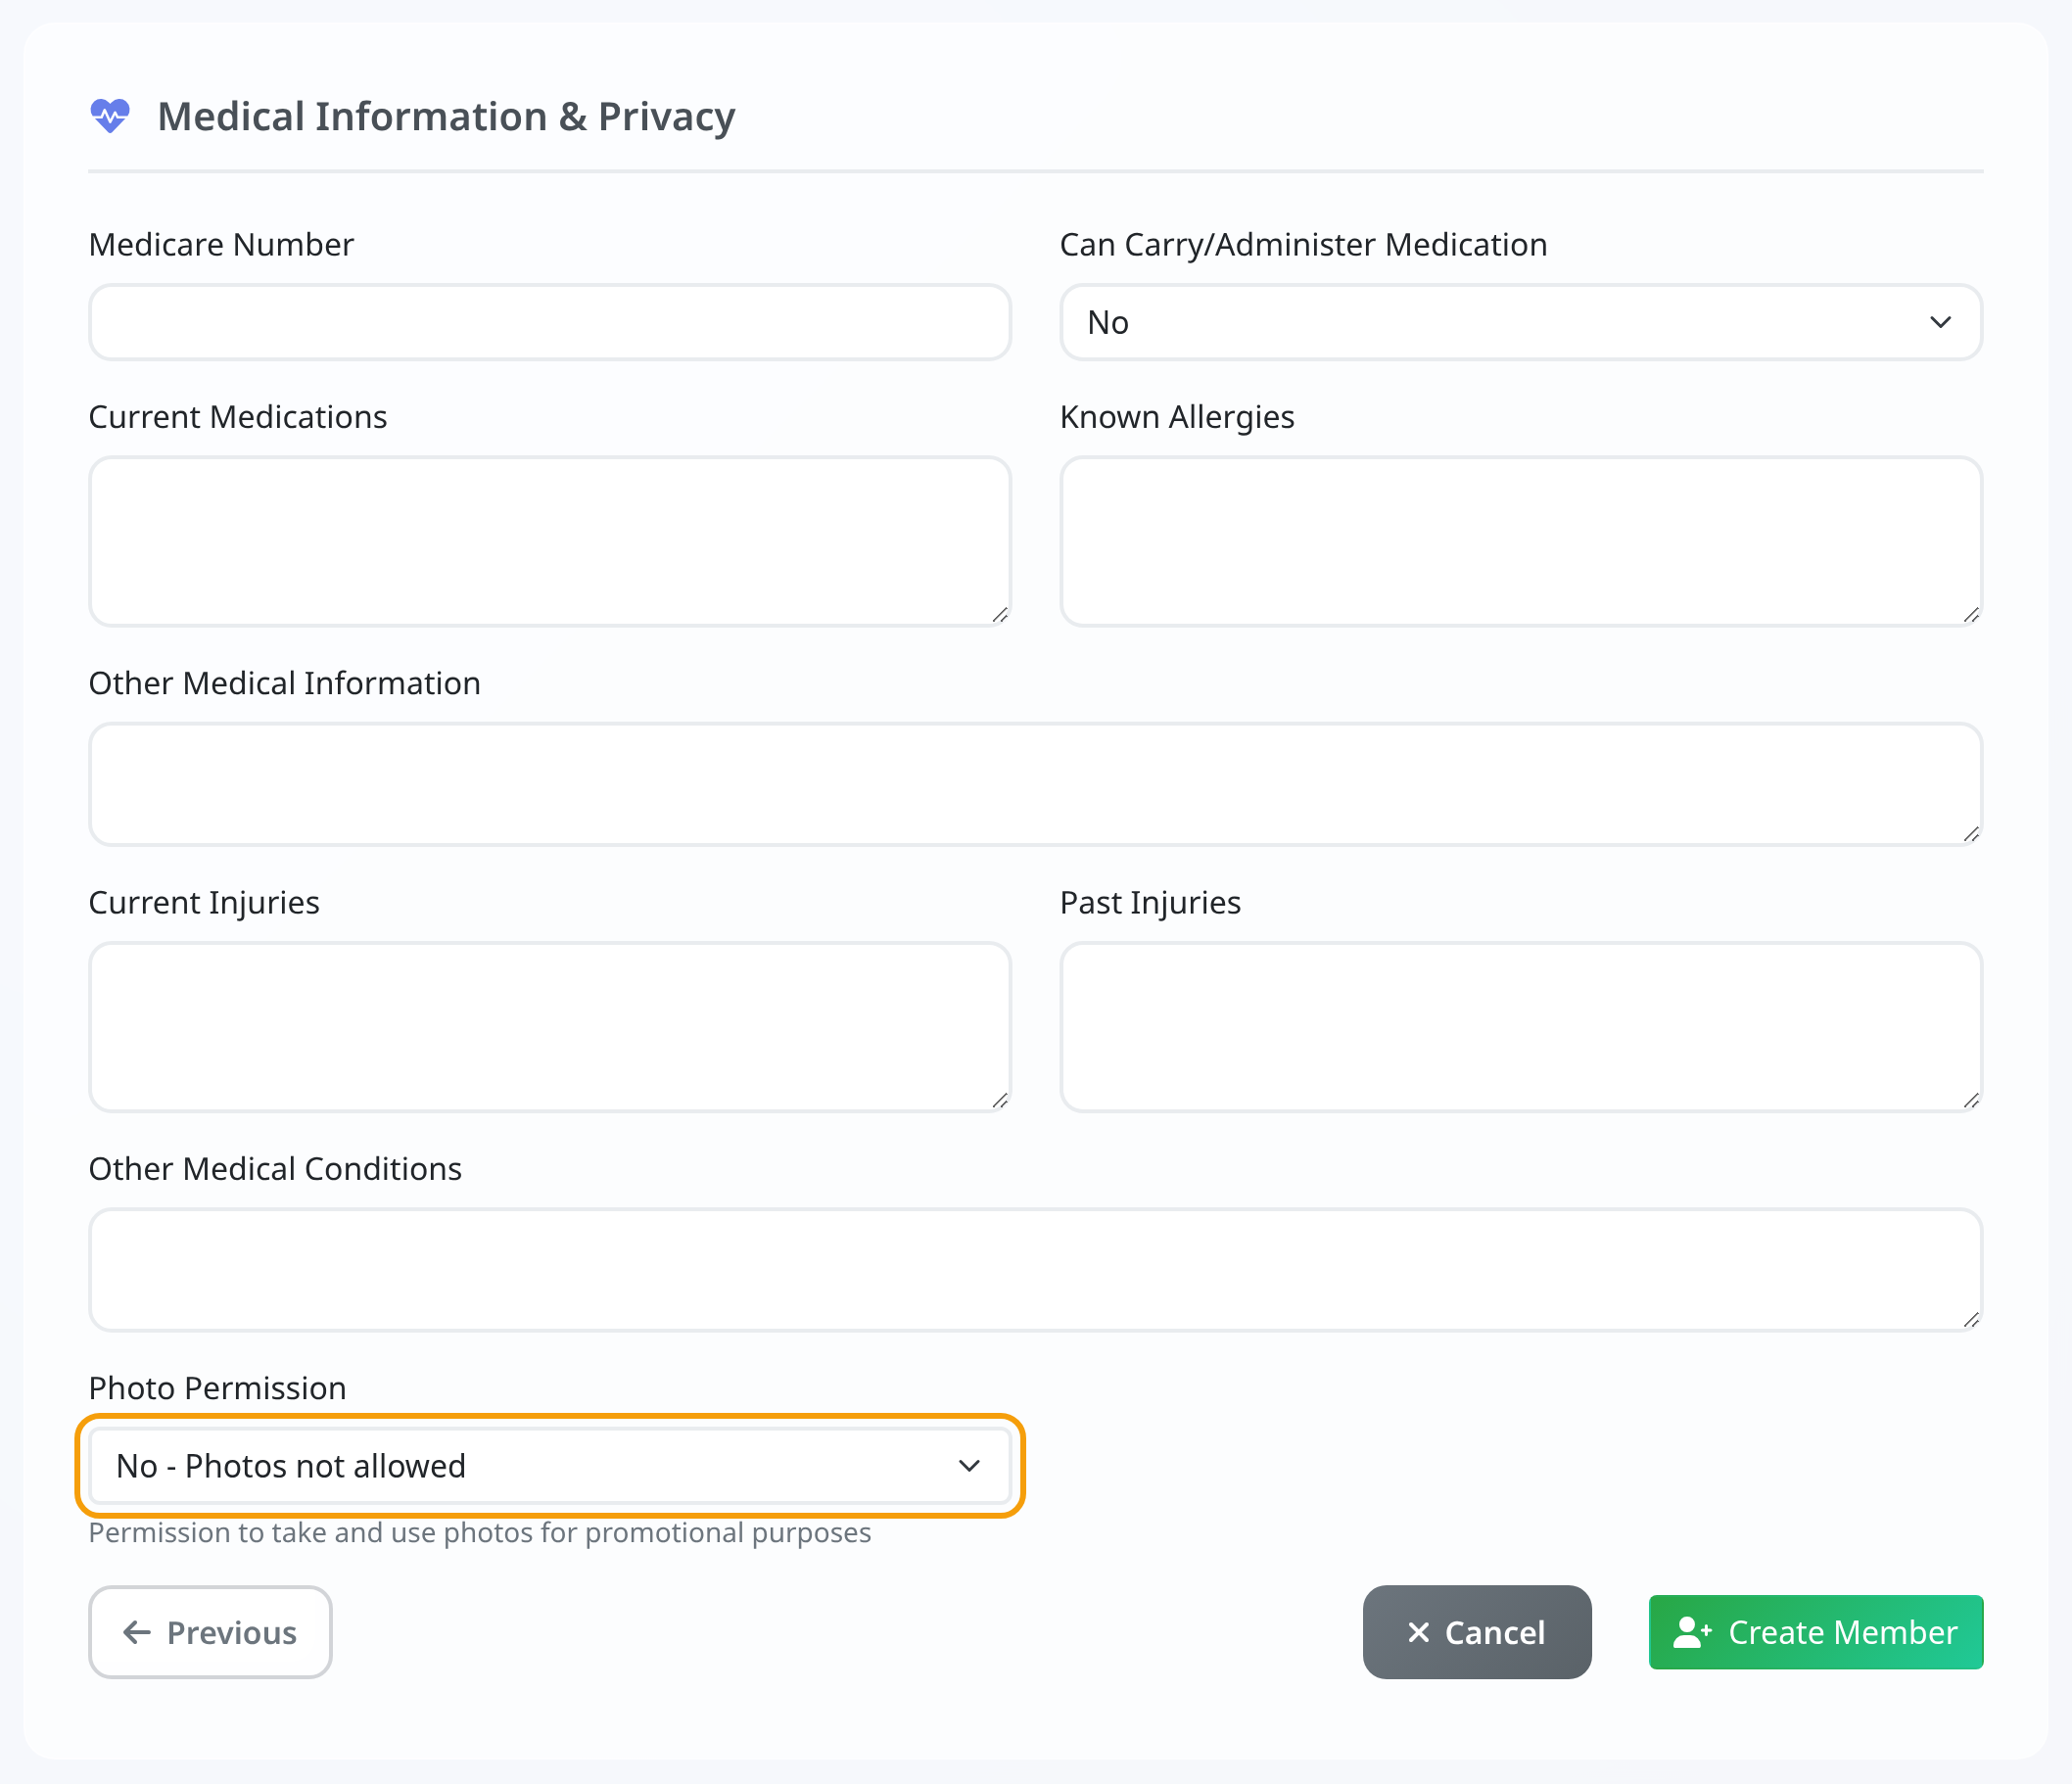This screenshot has height=1784, width=2072.
Task: Click the Cancel button
Action: tap(1477, 1632)
